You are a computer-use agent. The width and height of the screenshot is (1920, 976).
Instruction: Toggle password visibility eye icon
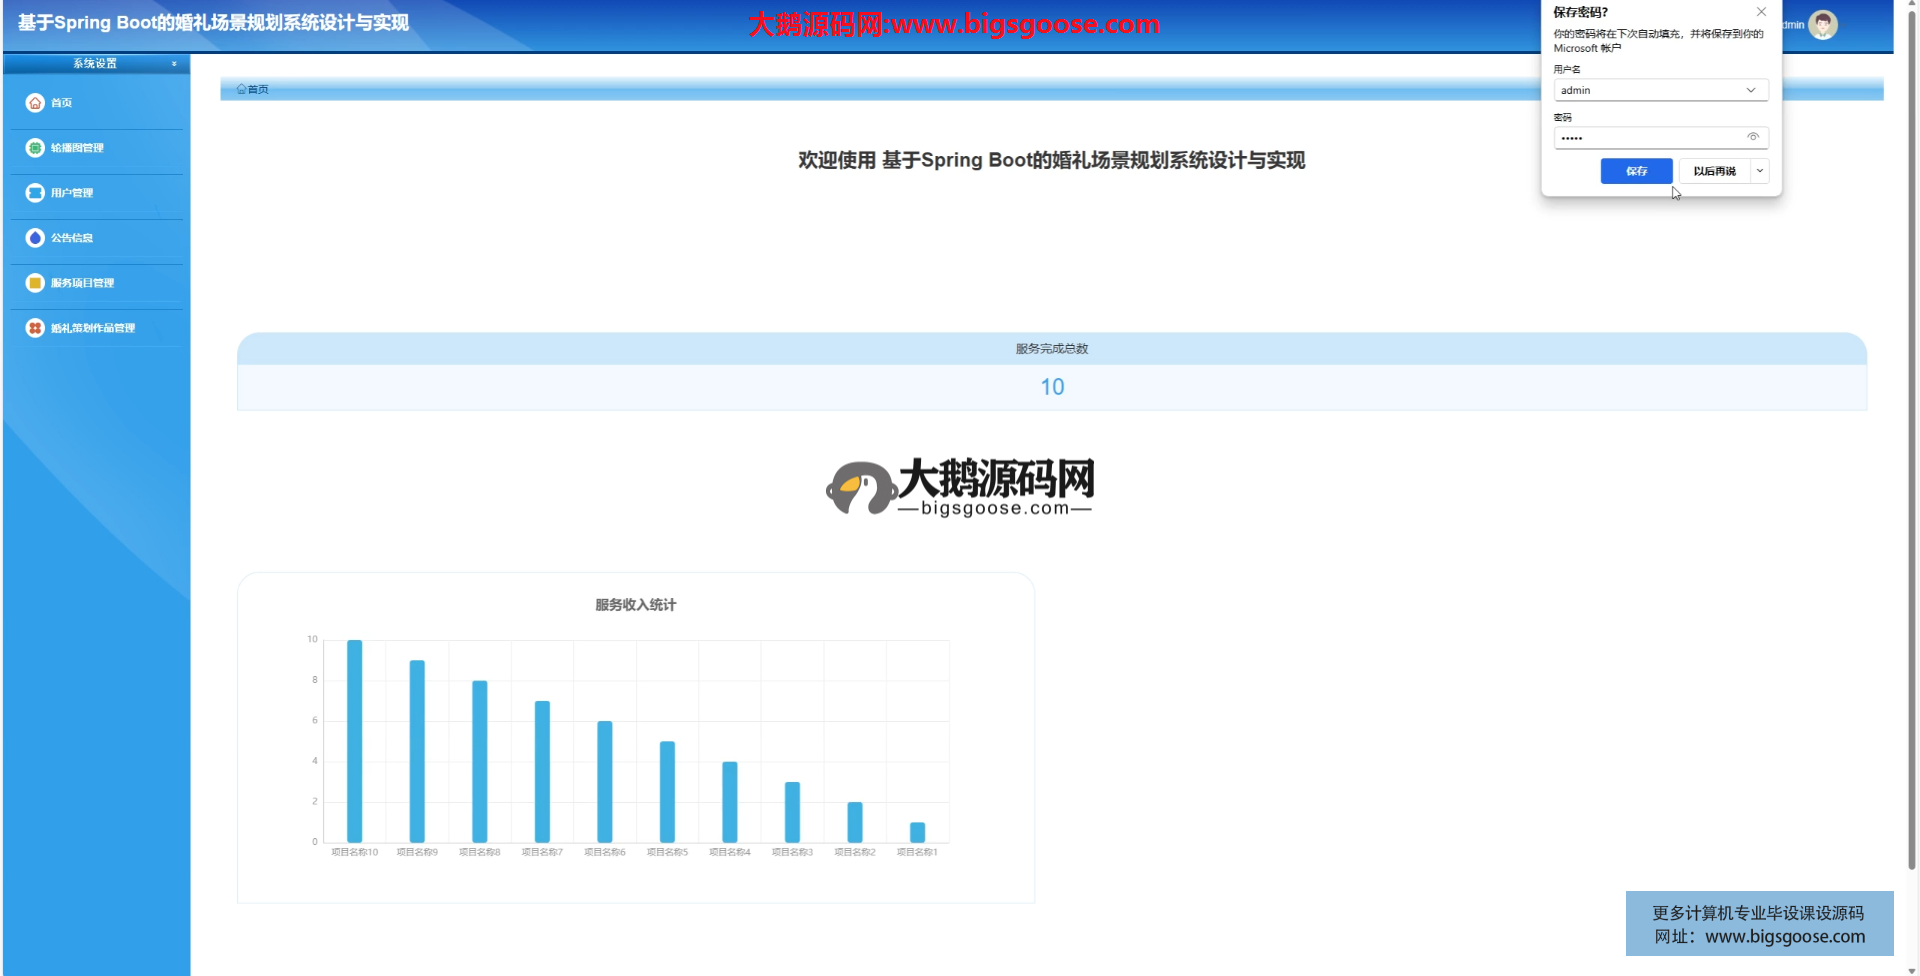click(1752, 137)
